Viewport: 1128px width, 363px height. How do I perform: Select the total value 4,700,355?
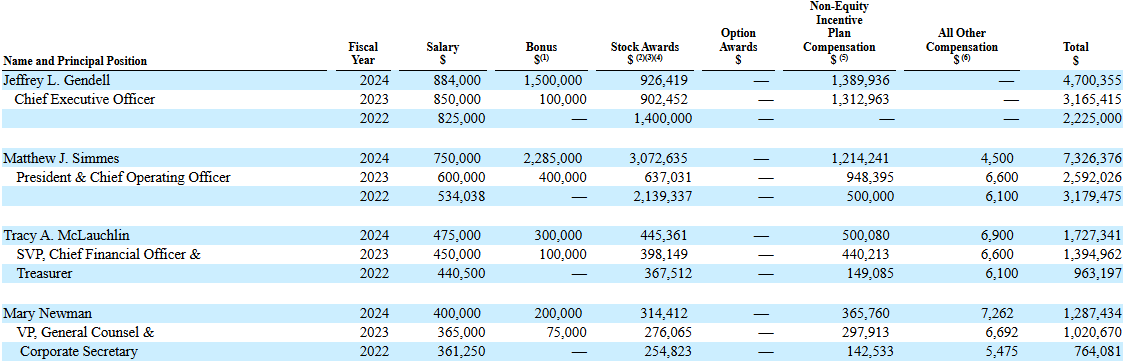click(1092, 81)
